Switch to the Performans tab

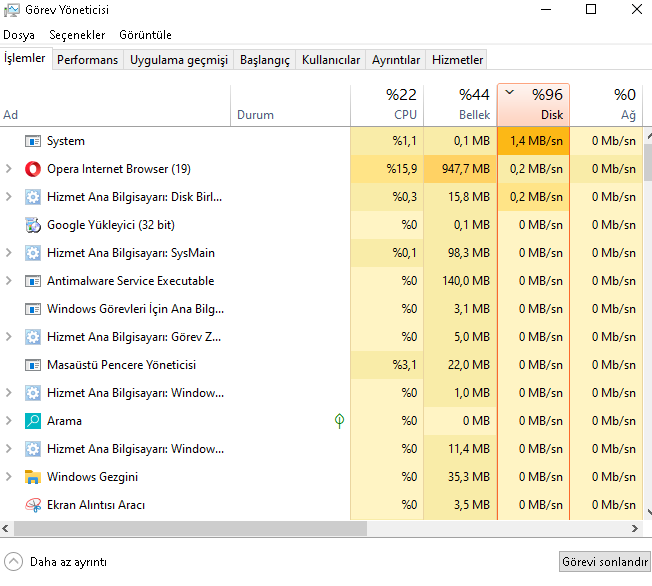coord(87,60)
